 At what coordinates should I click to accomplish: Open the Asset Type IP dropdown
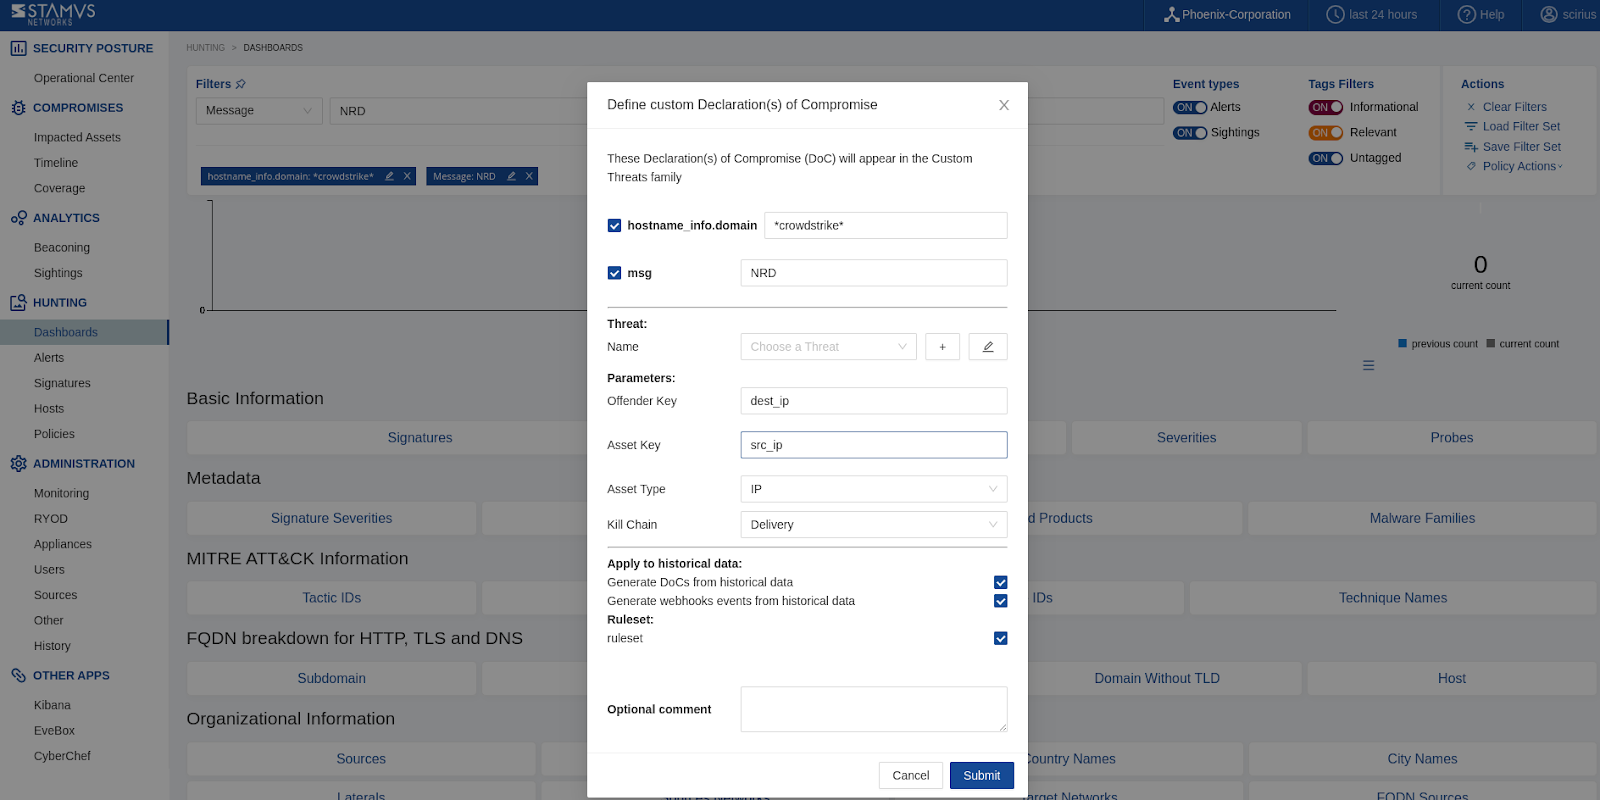click(x=874, y=489)
